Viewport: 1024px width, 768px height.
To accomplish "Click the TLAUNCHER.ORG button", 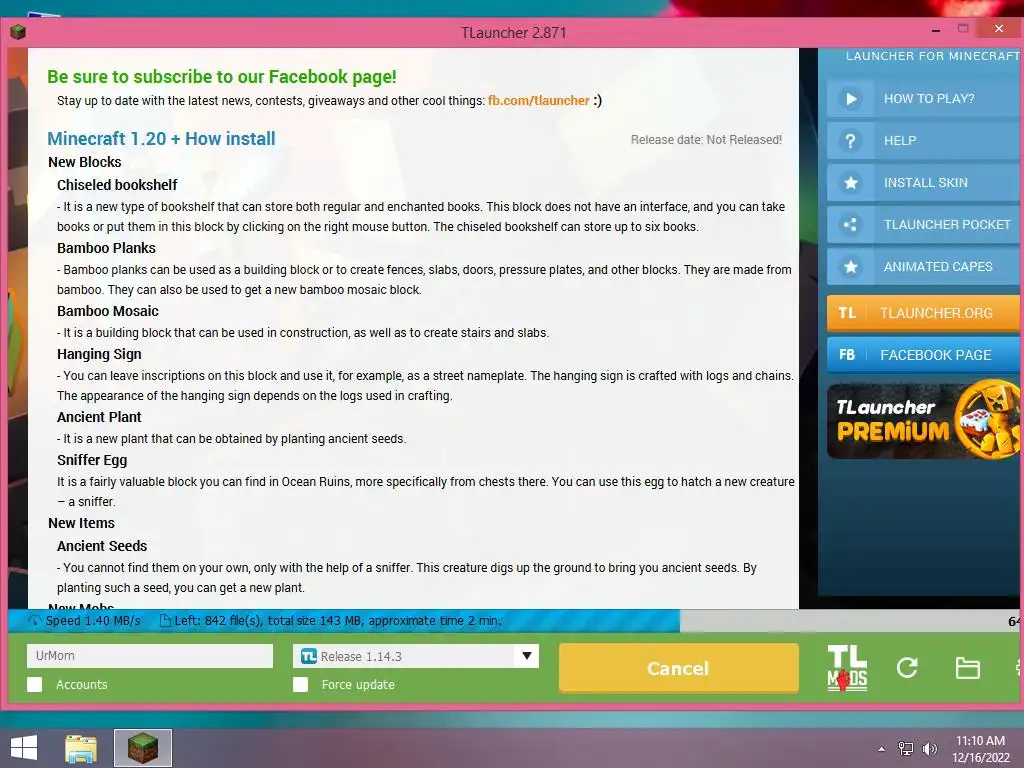I will [x=925, y=313].
